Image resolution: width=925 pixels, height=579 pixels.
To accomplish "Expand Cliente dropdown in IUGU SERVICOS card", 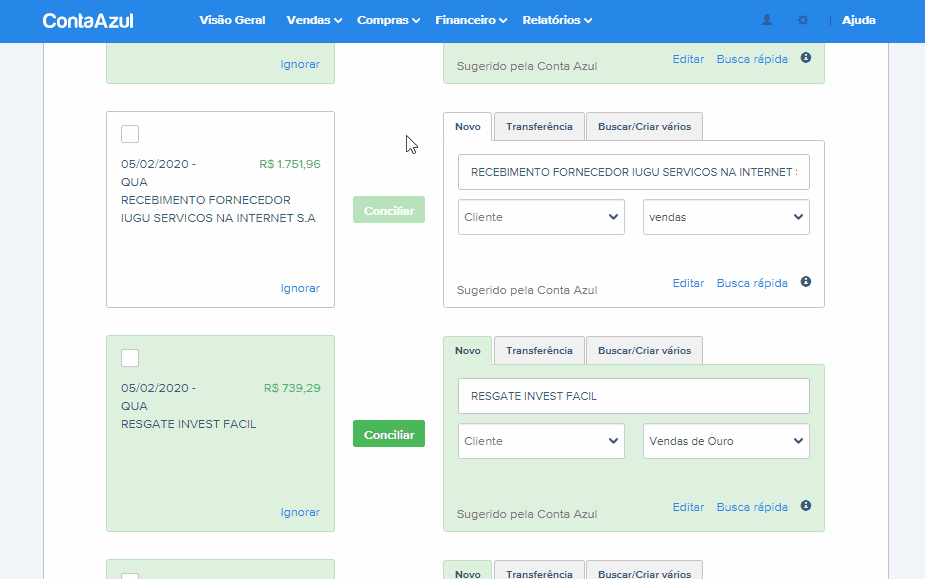I will (541, 217).
